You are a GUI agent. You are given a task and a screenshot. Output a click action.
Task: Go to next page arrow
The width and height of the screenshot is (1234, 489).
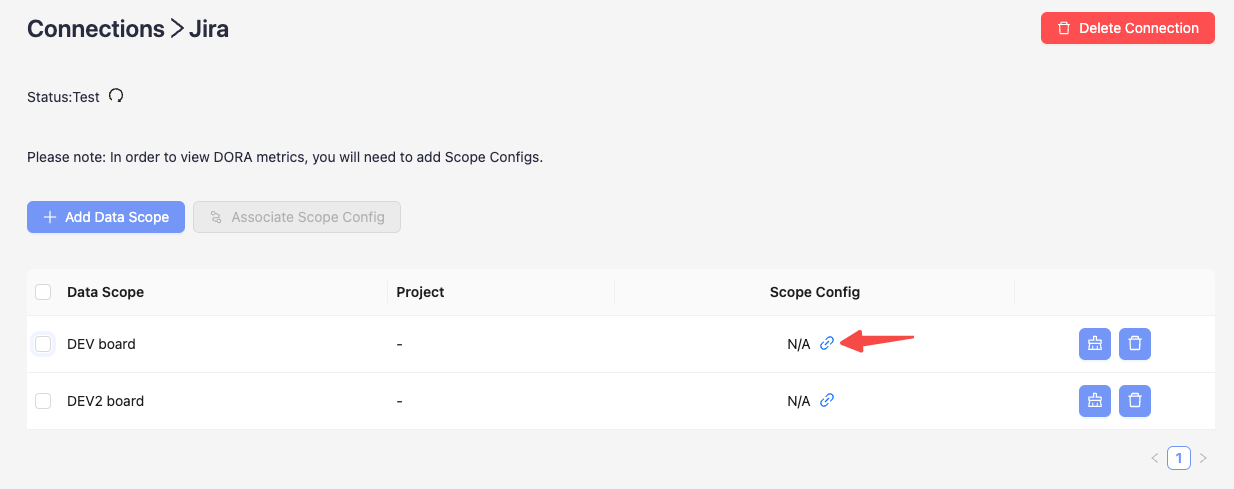pyautogui.click(x=1203, y=458)
